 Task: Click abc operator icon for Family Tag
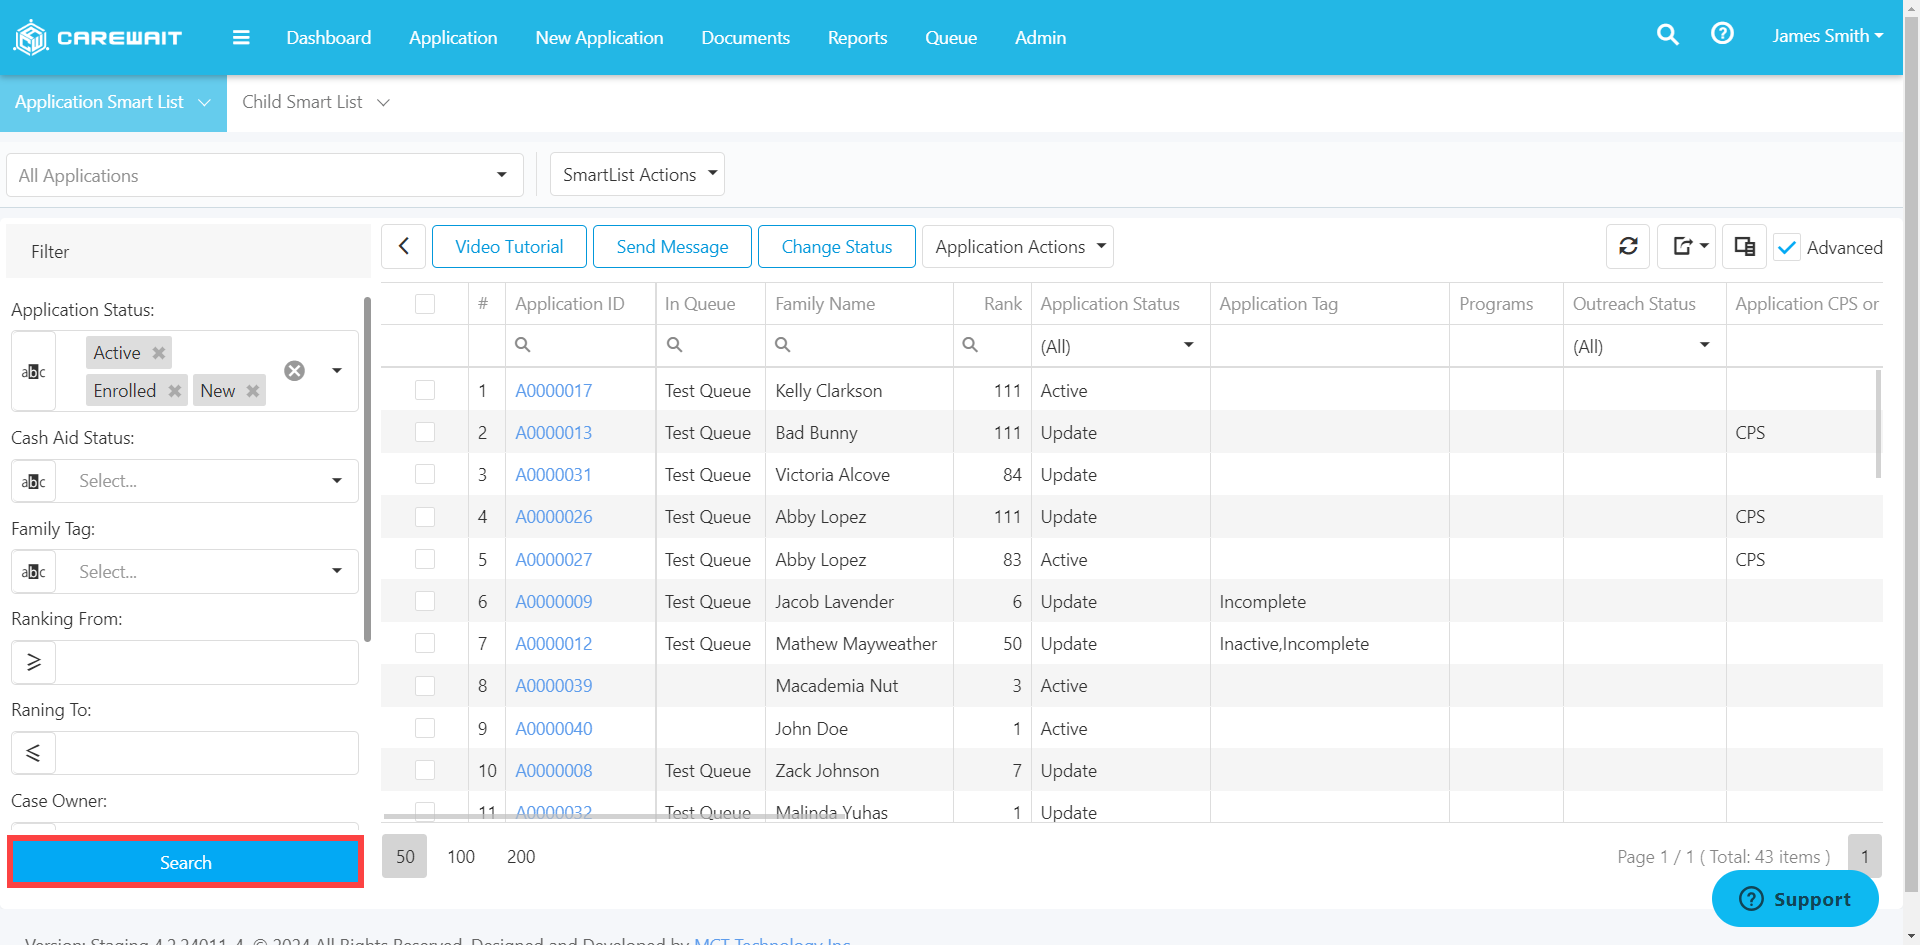pyautogui.click(x=34, y=572)
